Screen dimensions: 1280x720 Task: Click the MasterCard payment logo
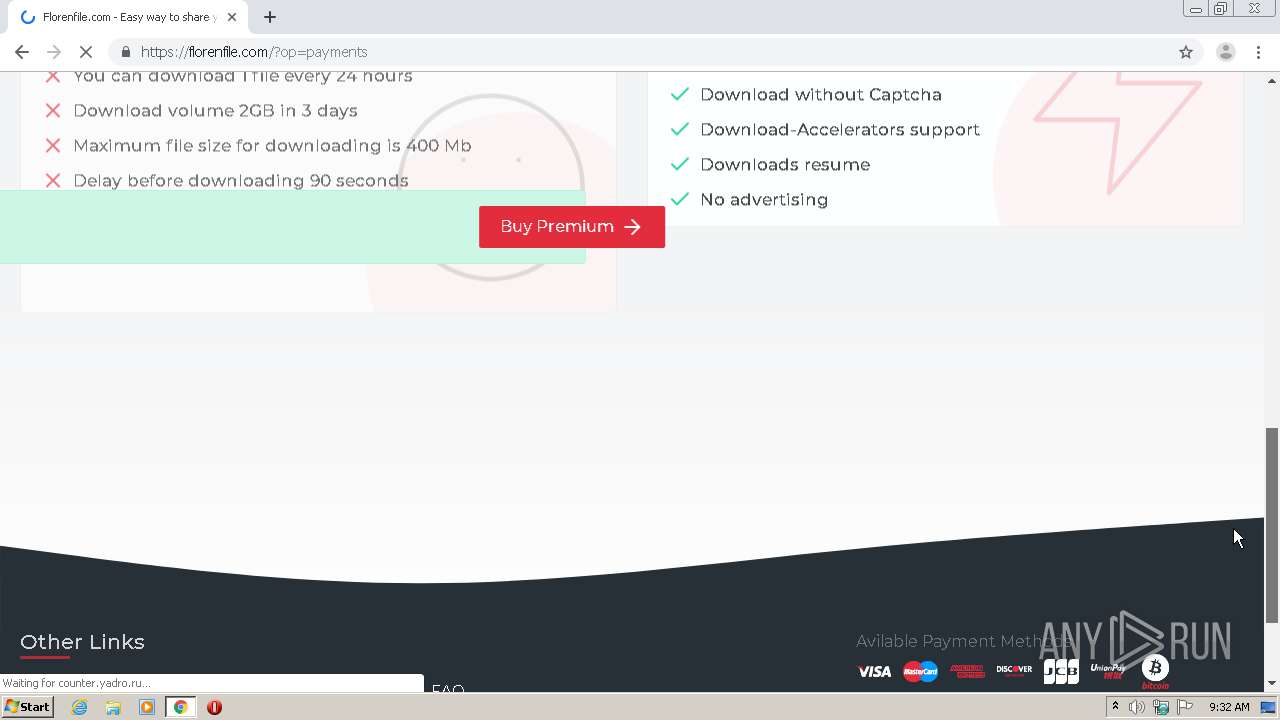tap(920, 671)
